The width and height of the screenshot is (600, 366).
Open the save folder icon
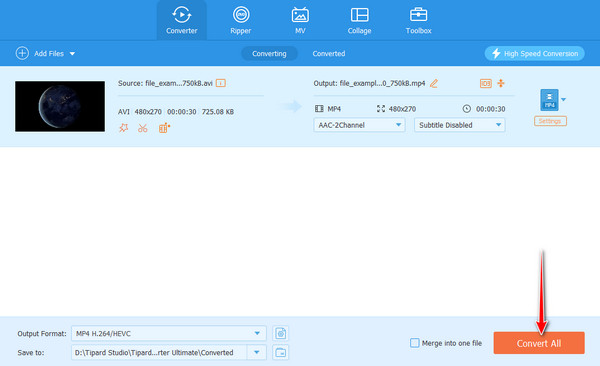point(280,352)
